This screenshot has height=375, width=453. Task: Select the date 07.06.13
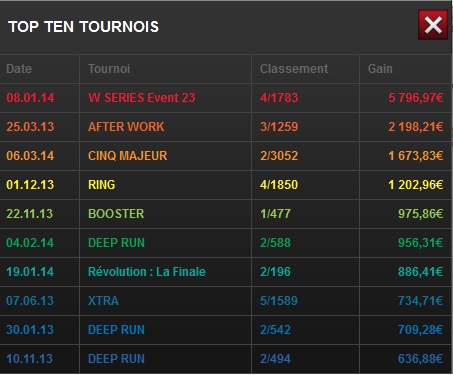pyautogui.click(x=30, y=301)
